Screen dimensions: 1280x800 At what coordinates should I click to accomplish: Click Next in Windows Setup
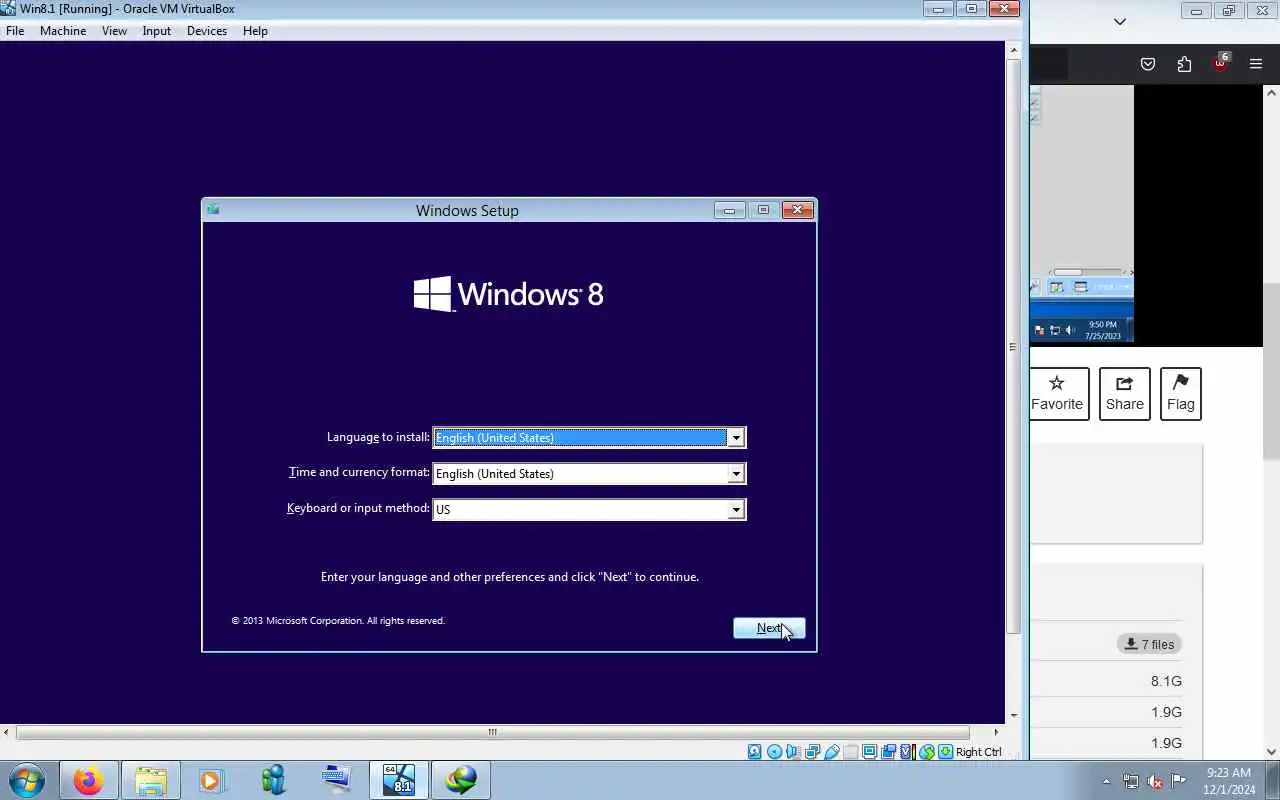(769, 628)
